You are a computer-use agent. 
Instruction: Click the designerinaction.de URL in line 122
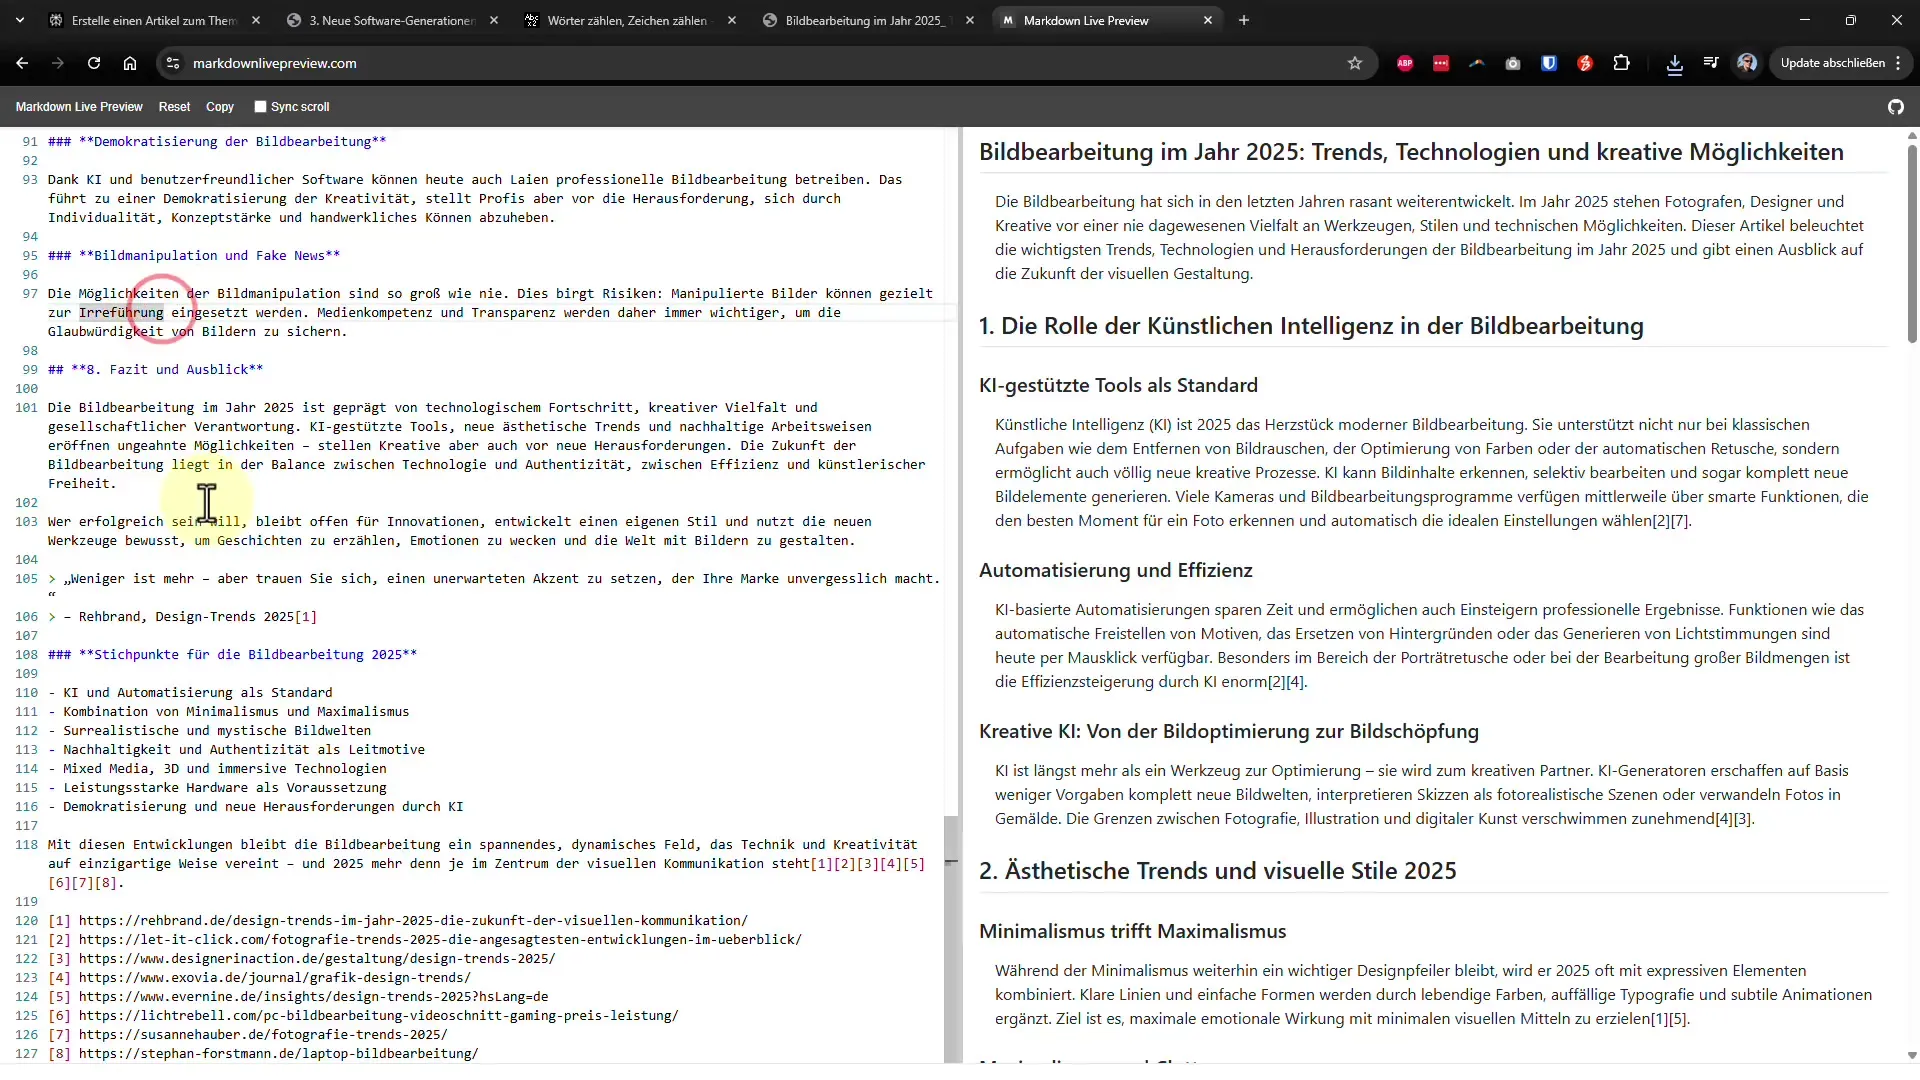pos(317,959)
